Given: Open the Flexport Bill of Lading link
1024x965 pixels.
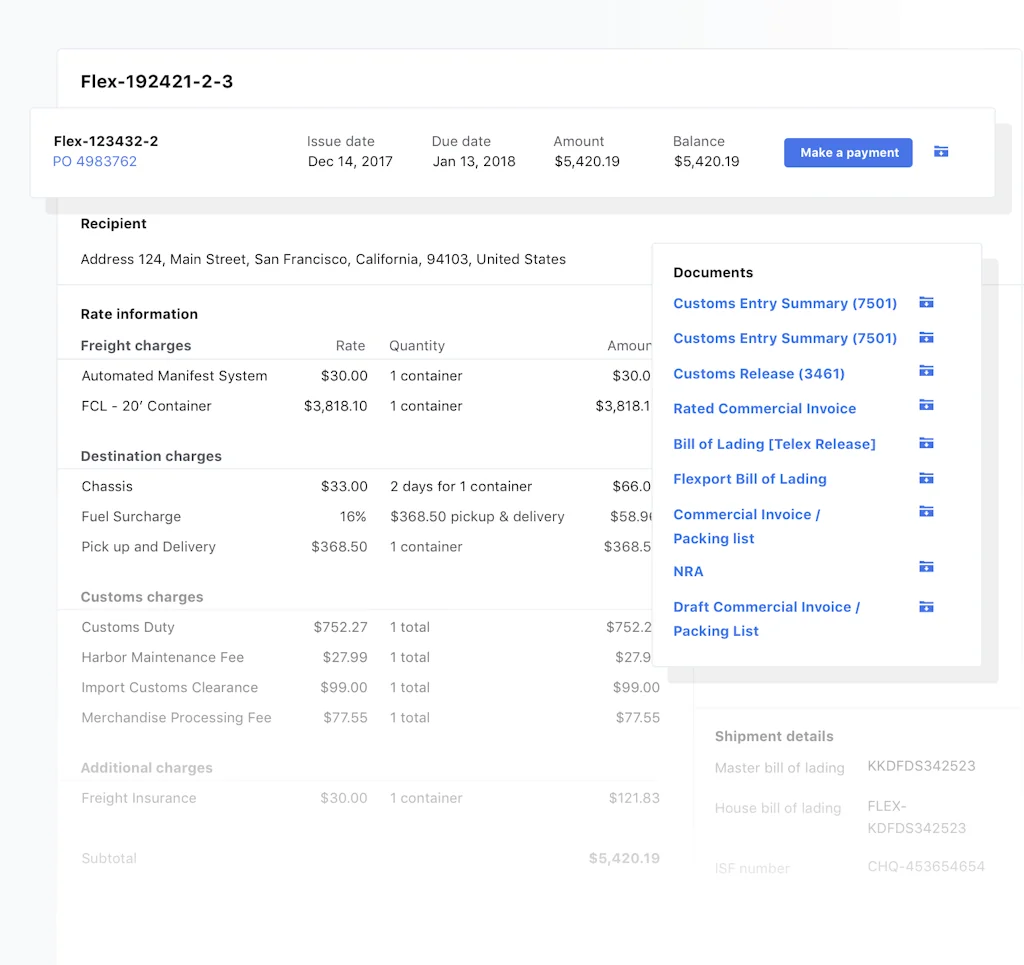Looking at the screenshot, I should coord(750,478).
